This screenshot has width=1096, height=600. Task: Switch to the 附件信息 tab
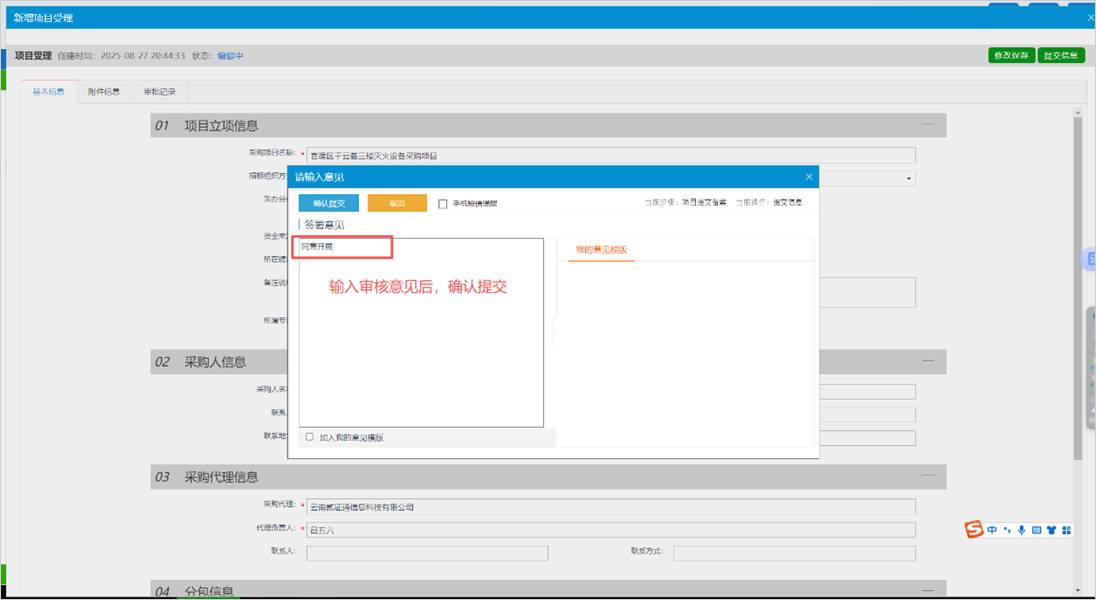tap(103, 92)
